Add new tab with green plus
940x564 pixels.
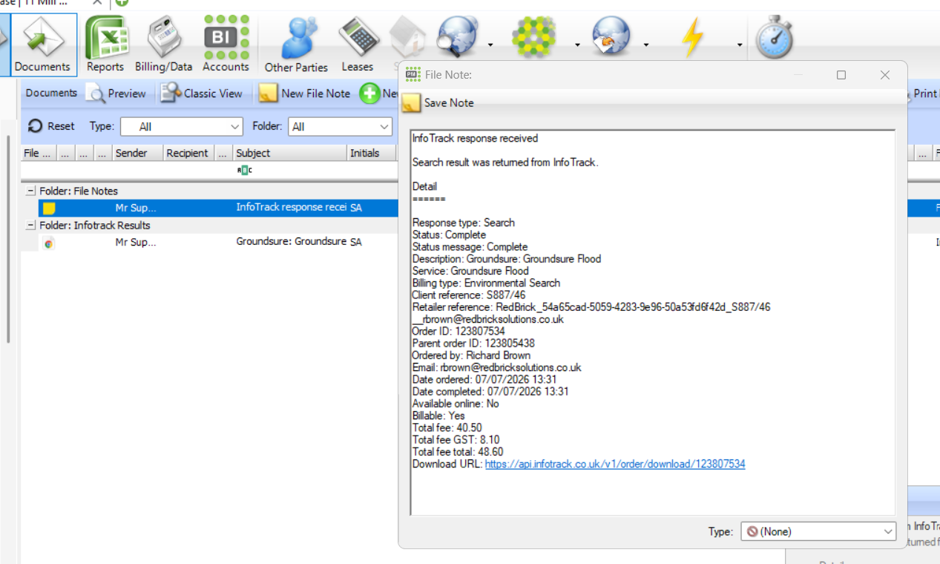122,3
